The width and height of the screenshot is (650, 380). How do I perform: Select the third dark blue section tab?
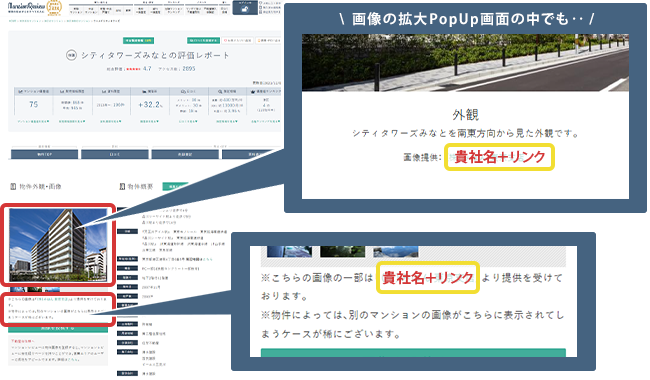[x=185, y=154]
